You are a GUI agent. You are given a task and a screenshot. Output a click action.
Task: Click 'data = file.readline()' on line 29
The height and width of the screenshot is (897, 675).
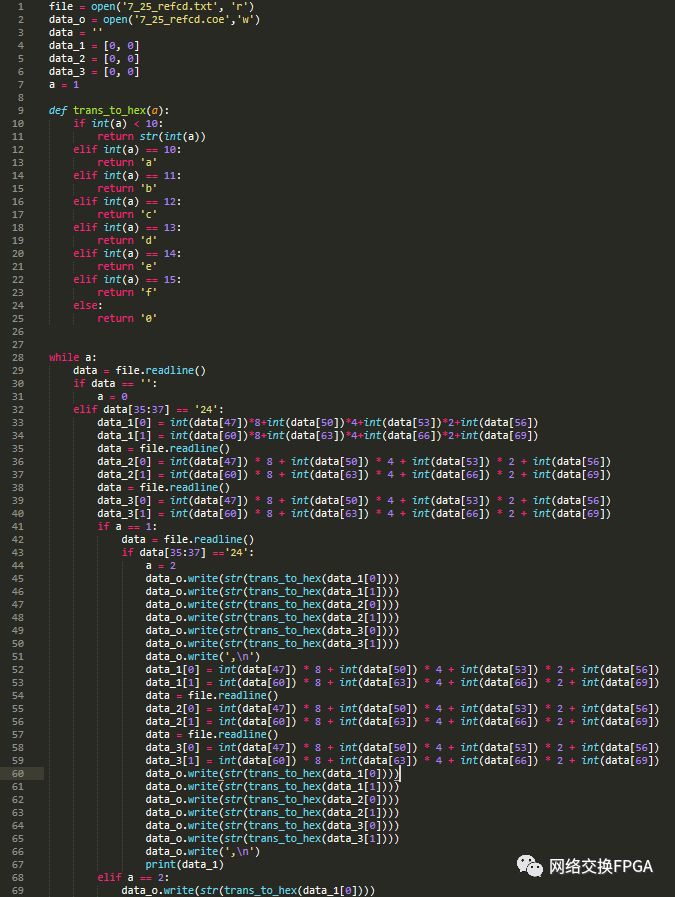click(139, 371)
